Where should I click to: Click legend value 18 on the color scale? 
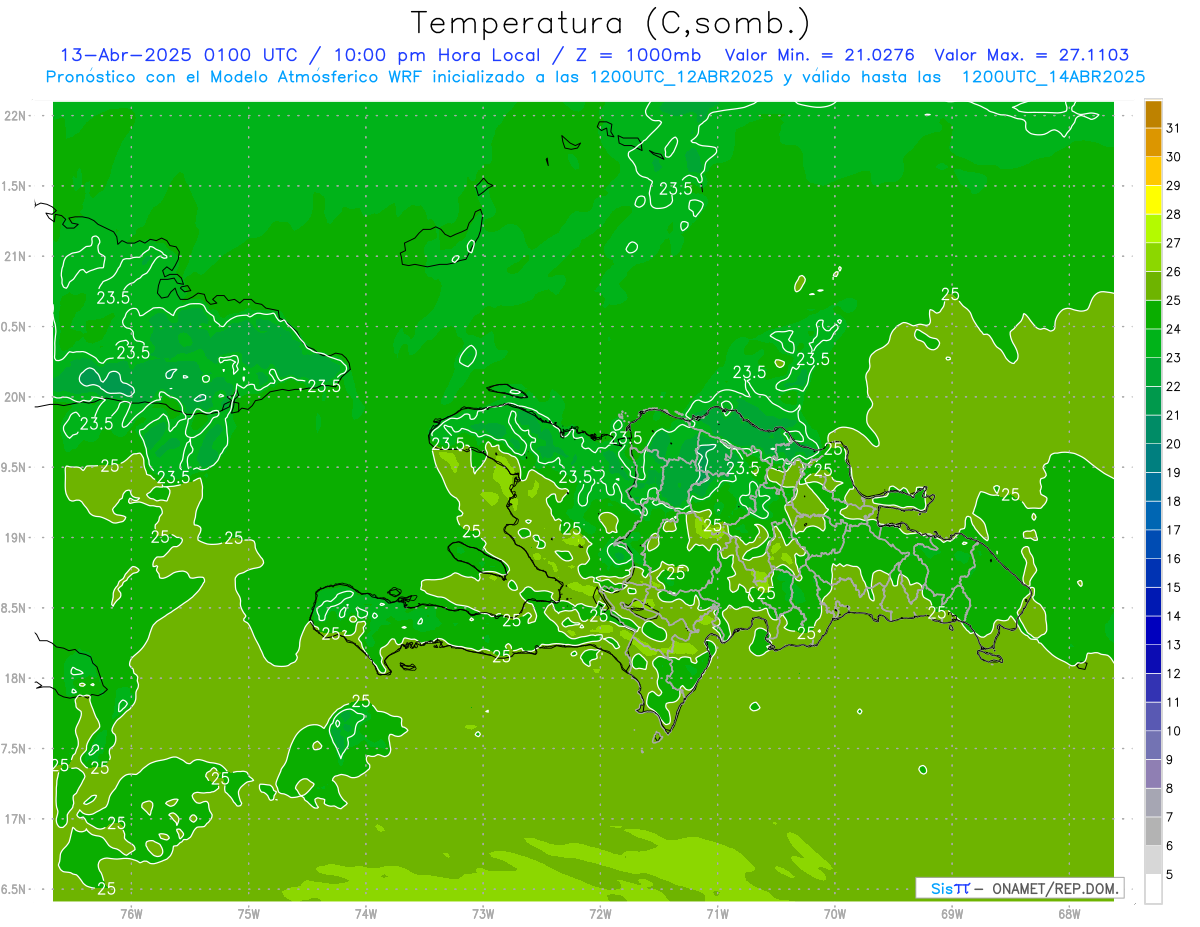pos(1174,501)
